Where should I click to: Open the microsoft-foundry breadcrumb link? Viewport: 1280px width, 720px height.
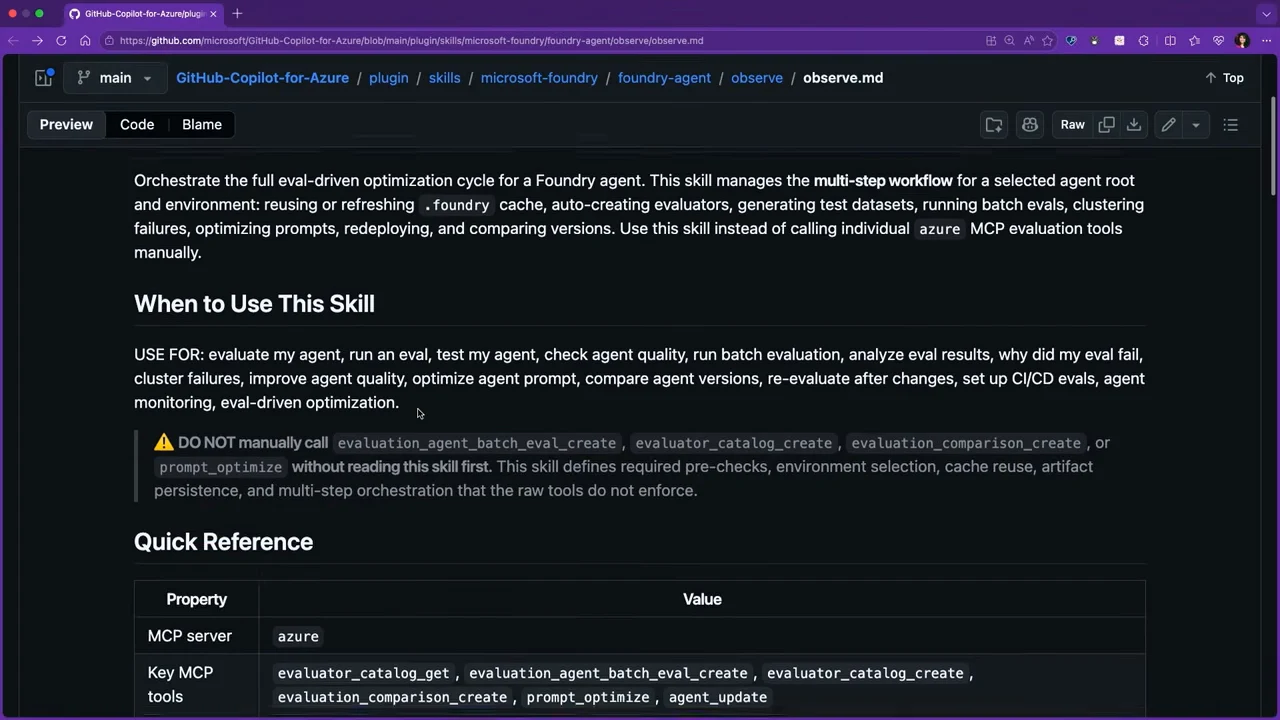tap(539, 78)
